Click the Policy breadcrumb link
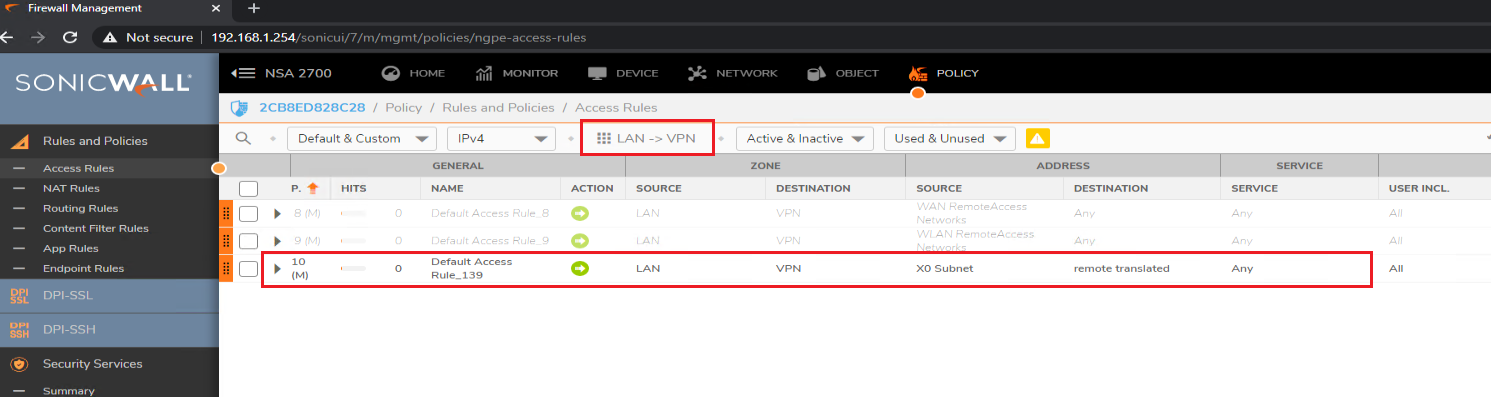This screenshot has width=1495, height=402. point(403,107)
